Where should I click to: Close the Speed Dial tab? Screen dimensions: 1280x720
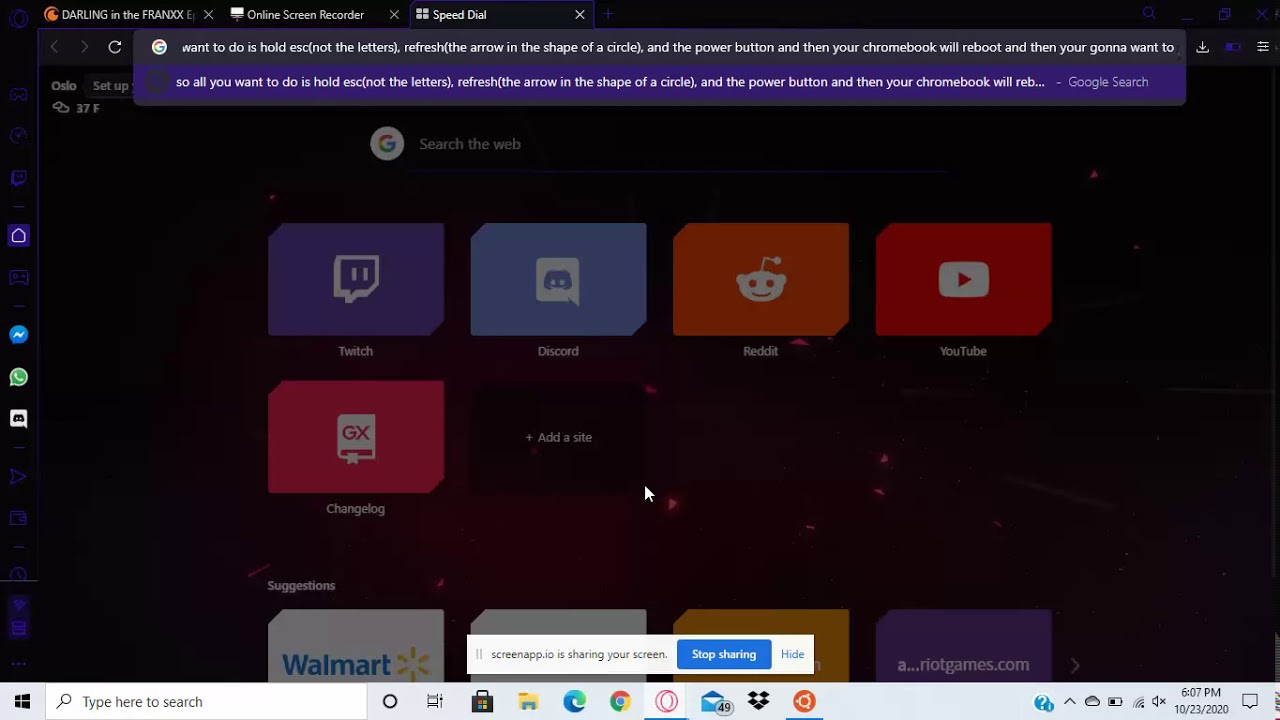point(580,15)
